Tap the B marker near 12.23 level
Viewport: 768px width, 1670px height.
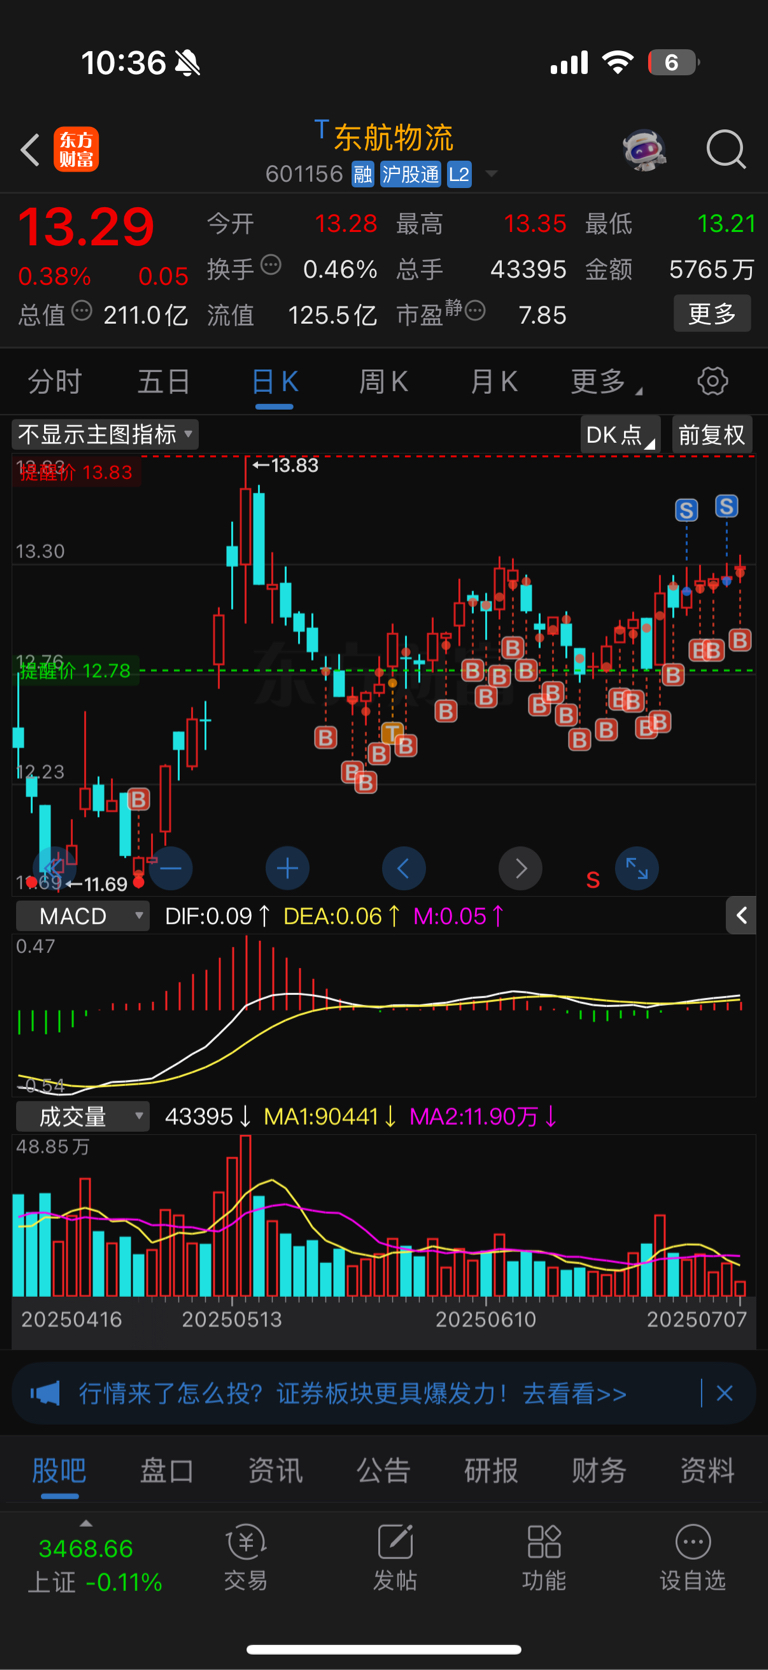(138, 799)
